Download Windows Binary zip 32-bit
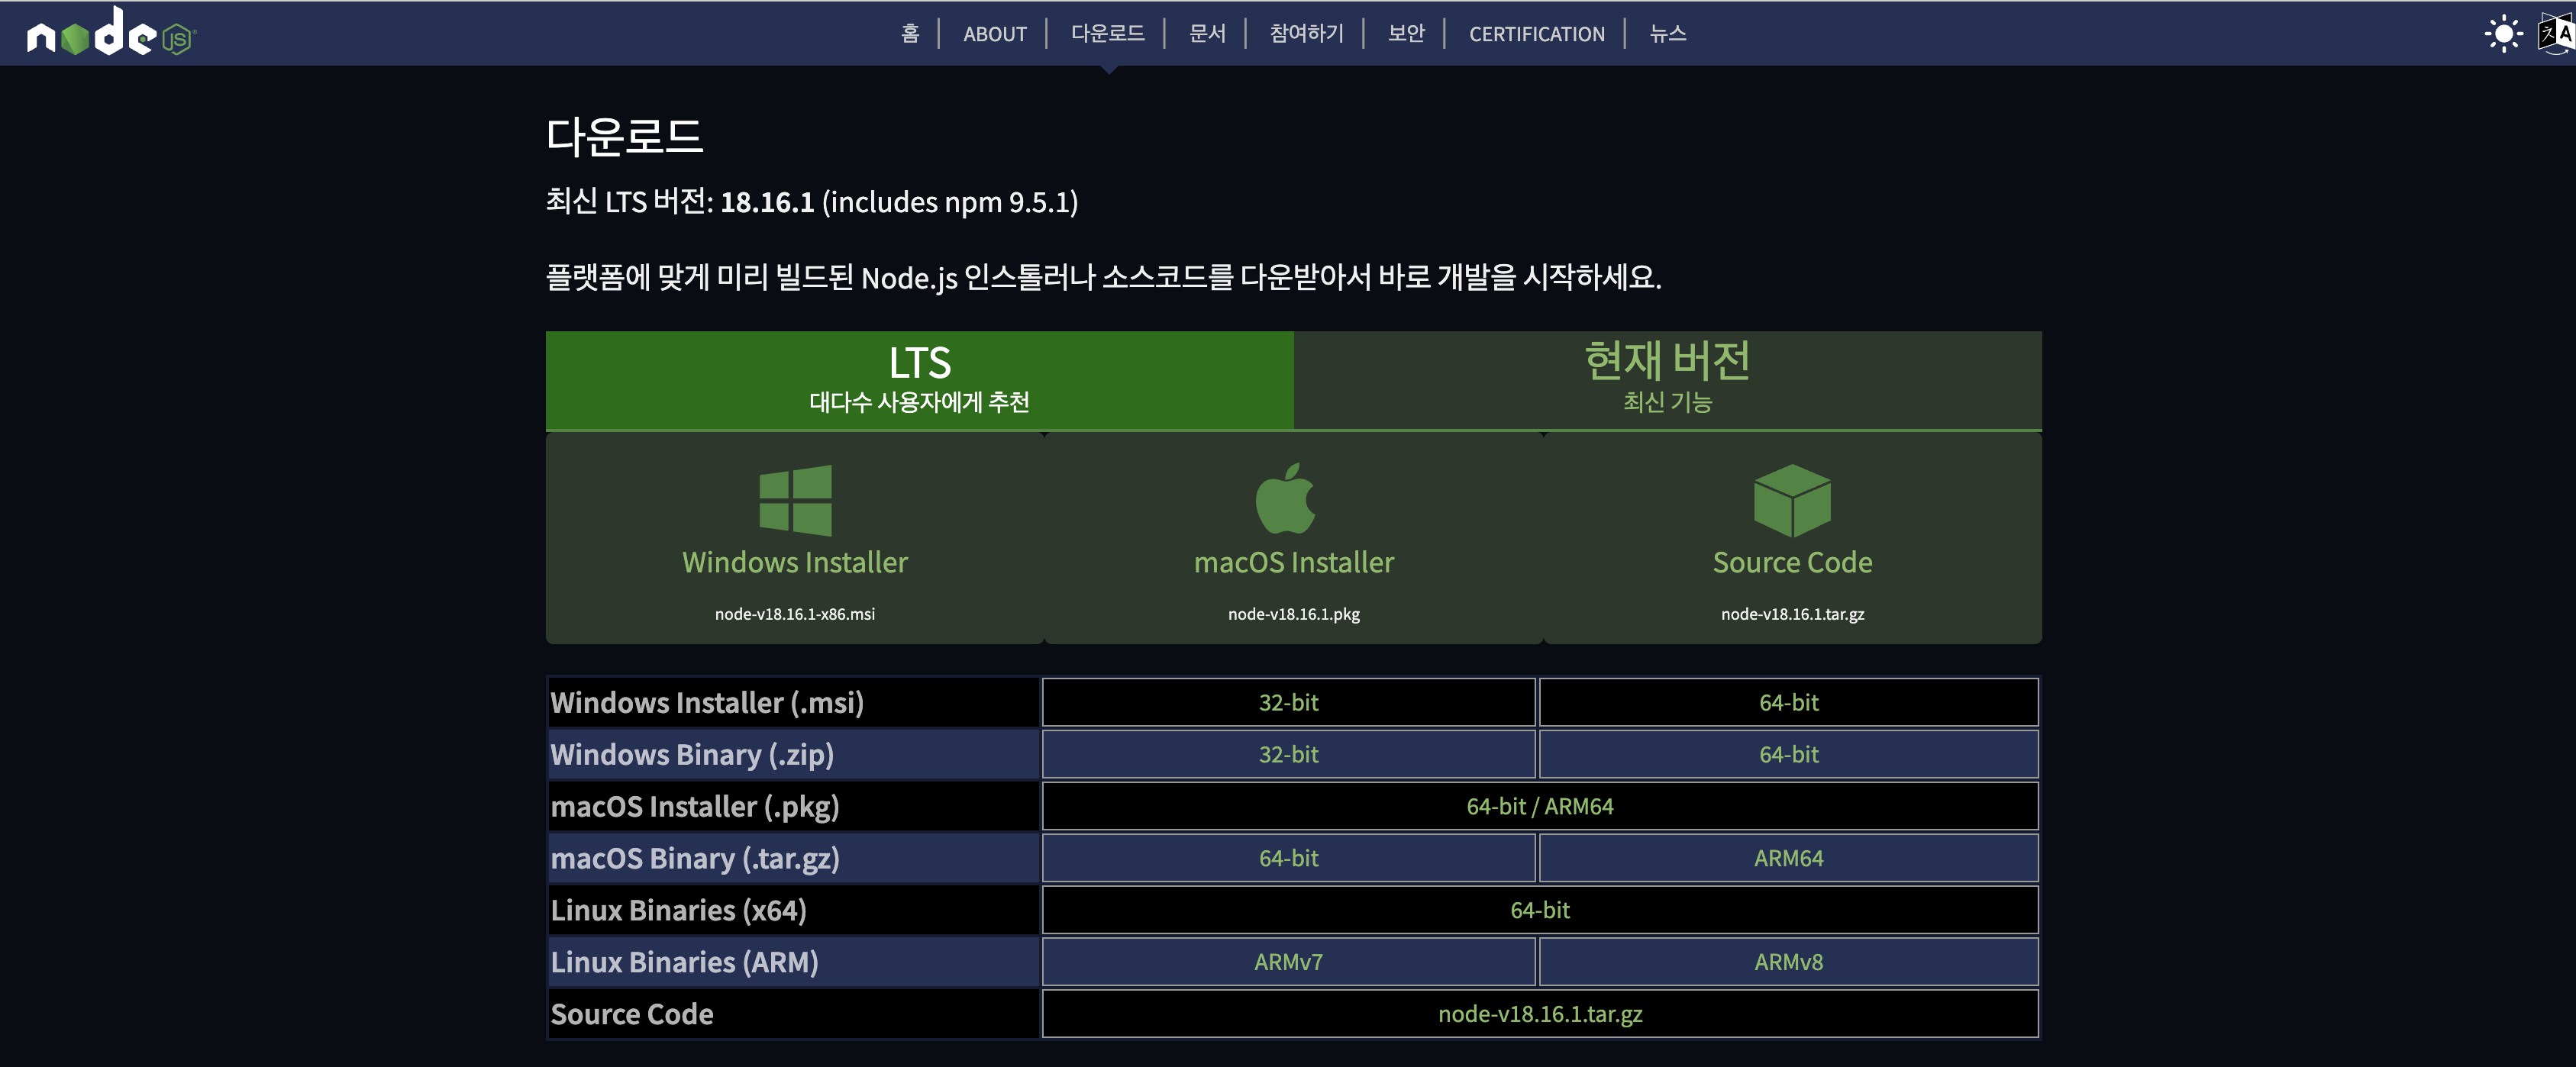2576x1067 pixels. click(x=1288, y=755)
